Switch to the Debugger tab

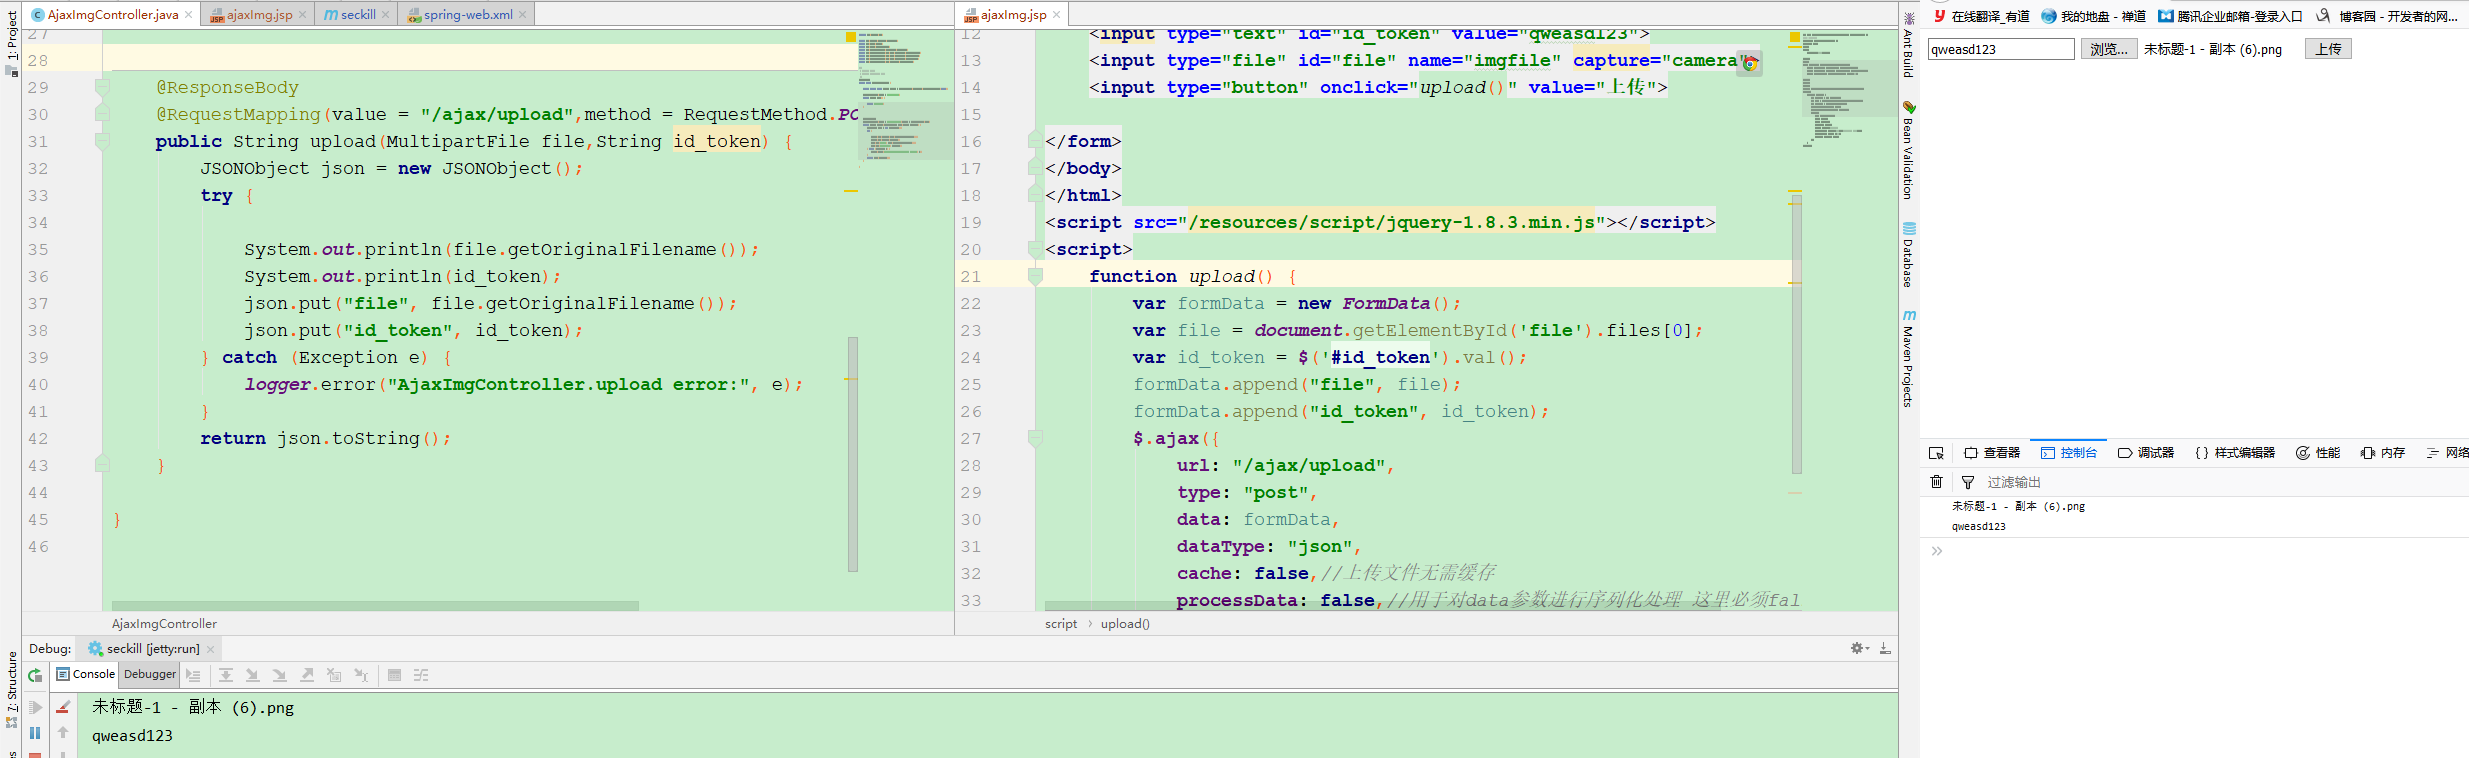click(149, 675)
